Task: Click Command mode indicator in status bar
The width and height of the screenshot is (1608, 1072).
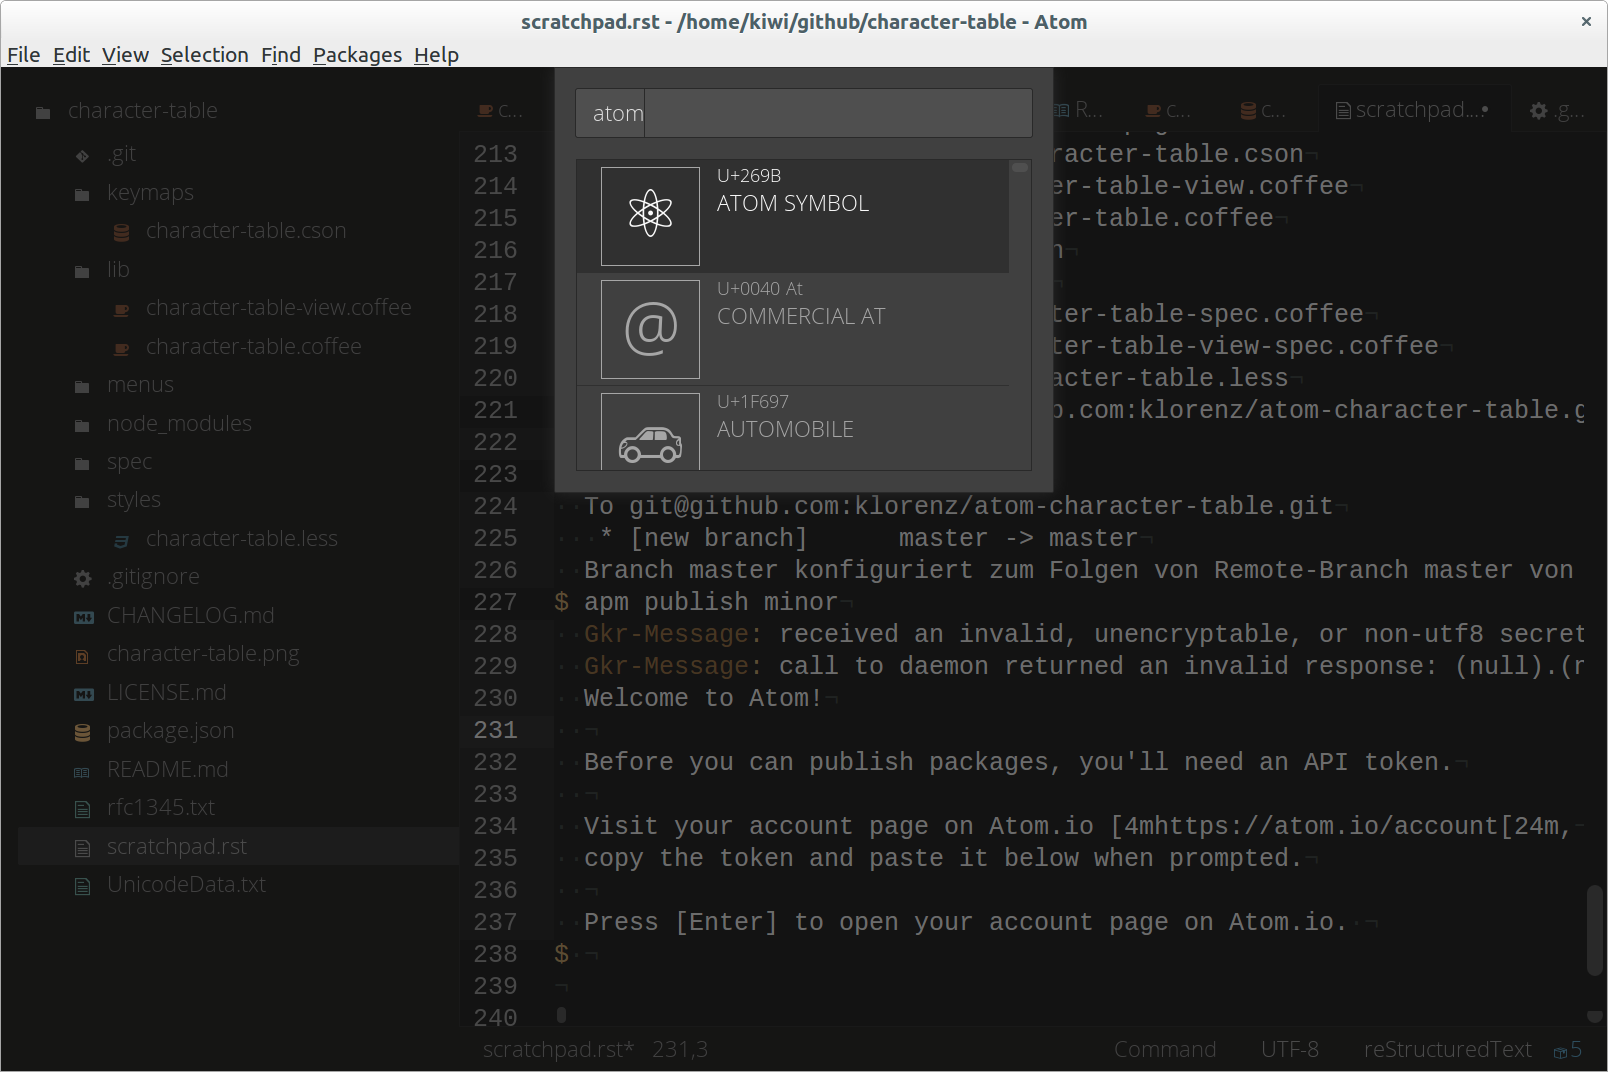Action: tap(1165, 1049)
